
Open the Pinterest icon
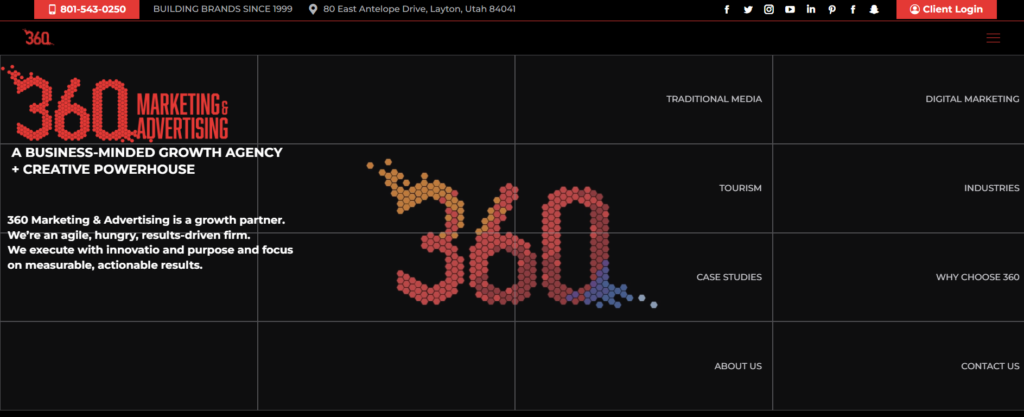tap(831, 9)
